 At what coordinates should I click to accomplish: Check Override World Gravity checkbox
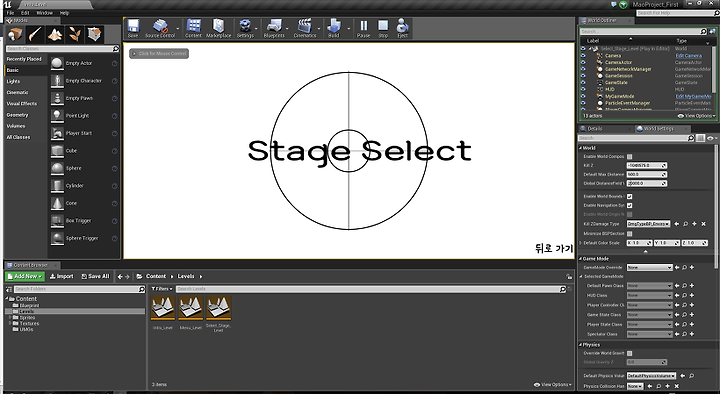[x=630, y=353]
